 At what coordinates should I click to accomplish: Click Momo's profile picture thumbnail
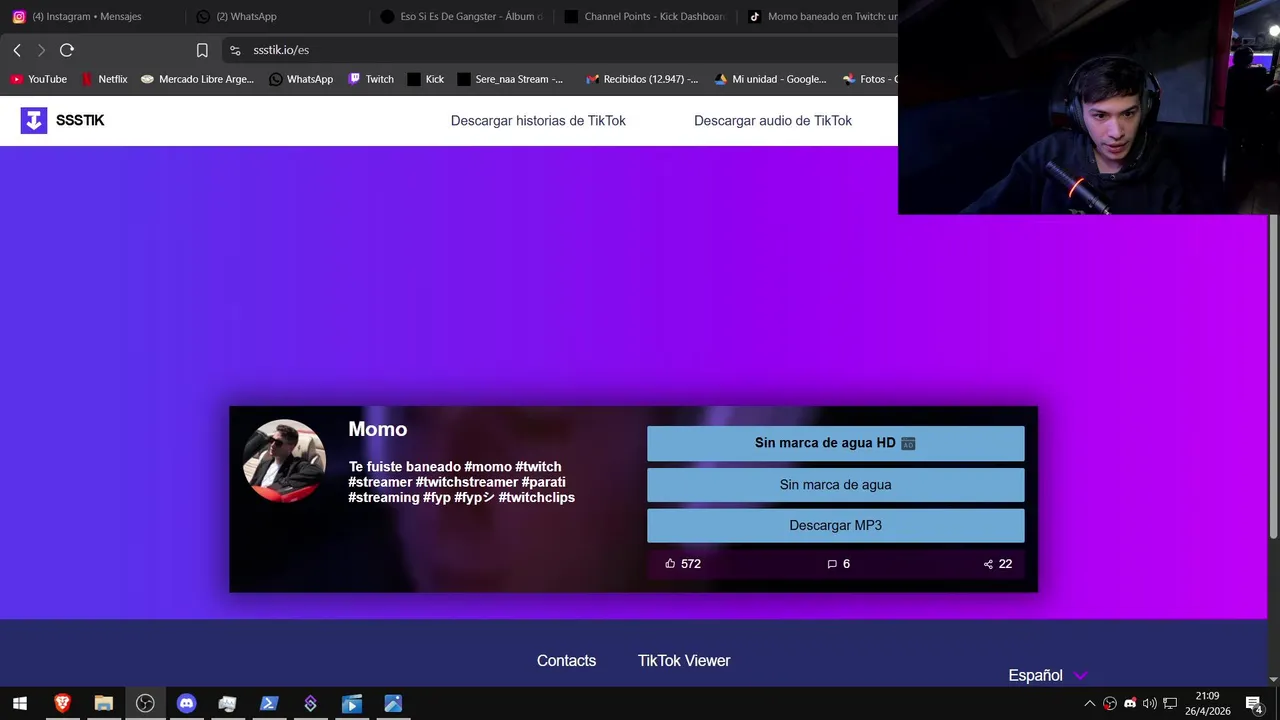tap(284, 461)
